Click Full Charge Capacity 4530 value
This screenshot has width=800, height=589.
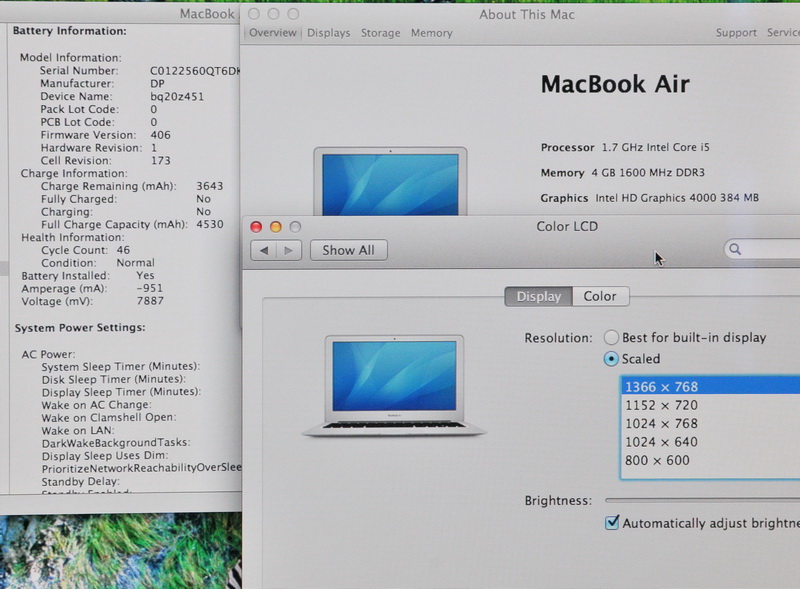click(210, 224)
